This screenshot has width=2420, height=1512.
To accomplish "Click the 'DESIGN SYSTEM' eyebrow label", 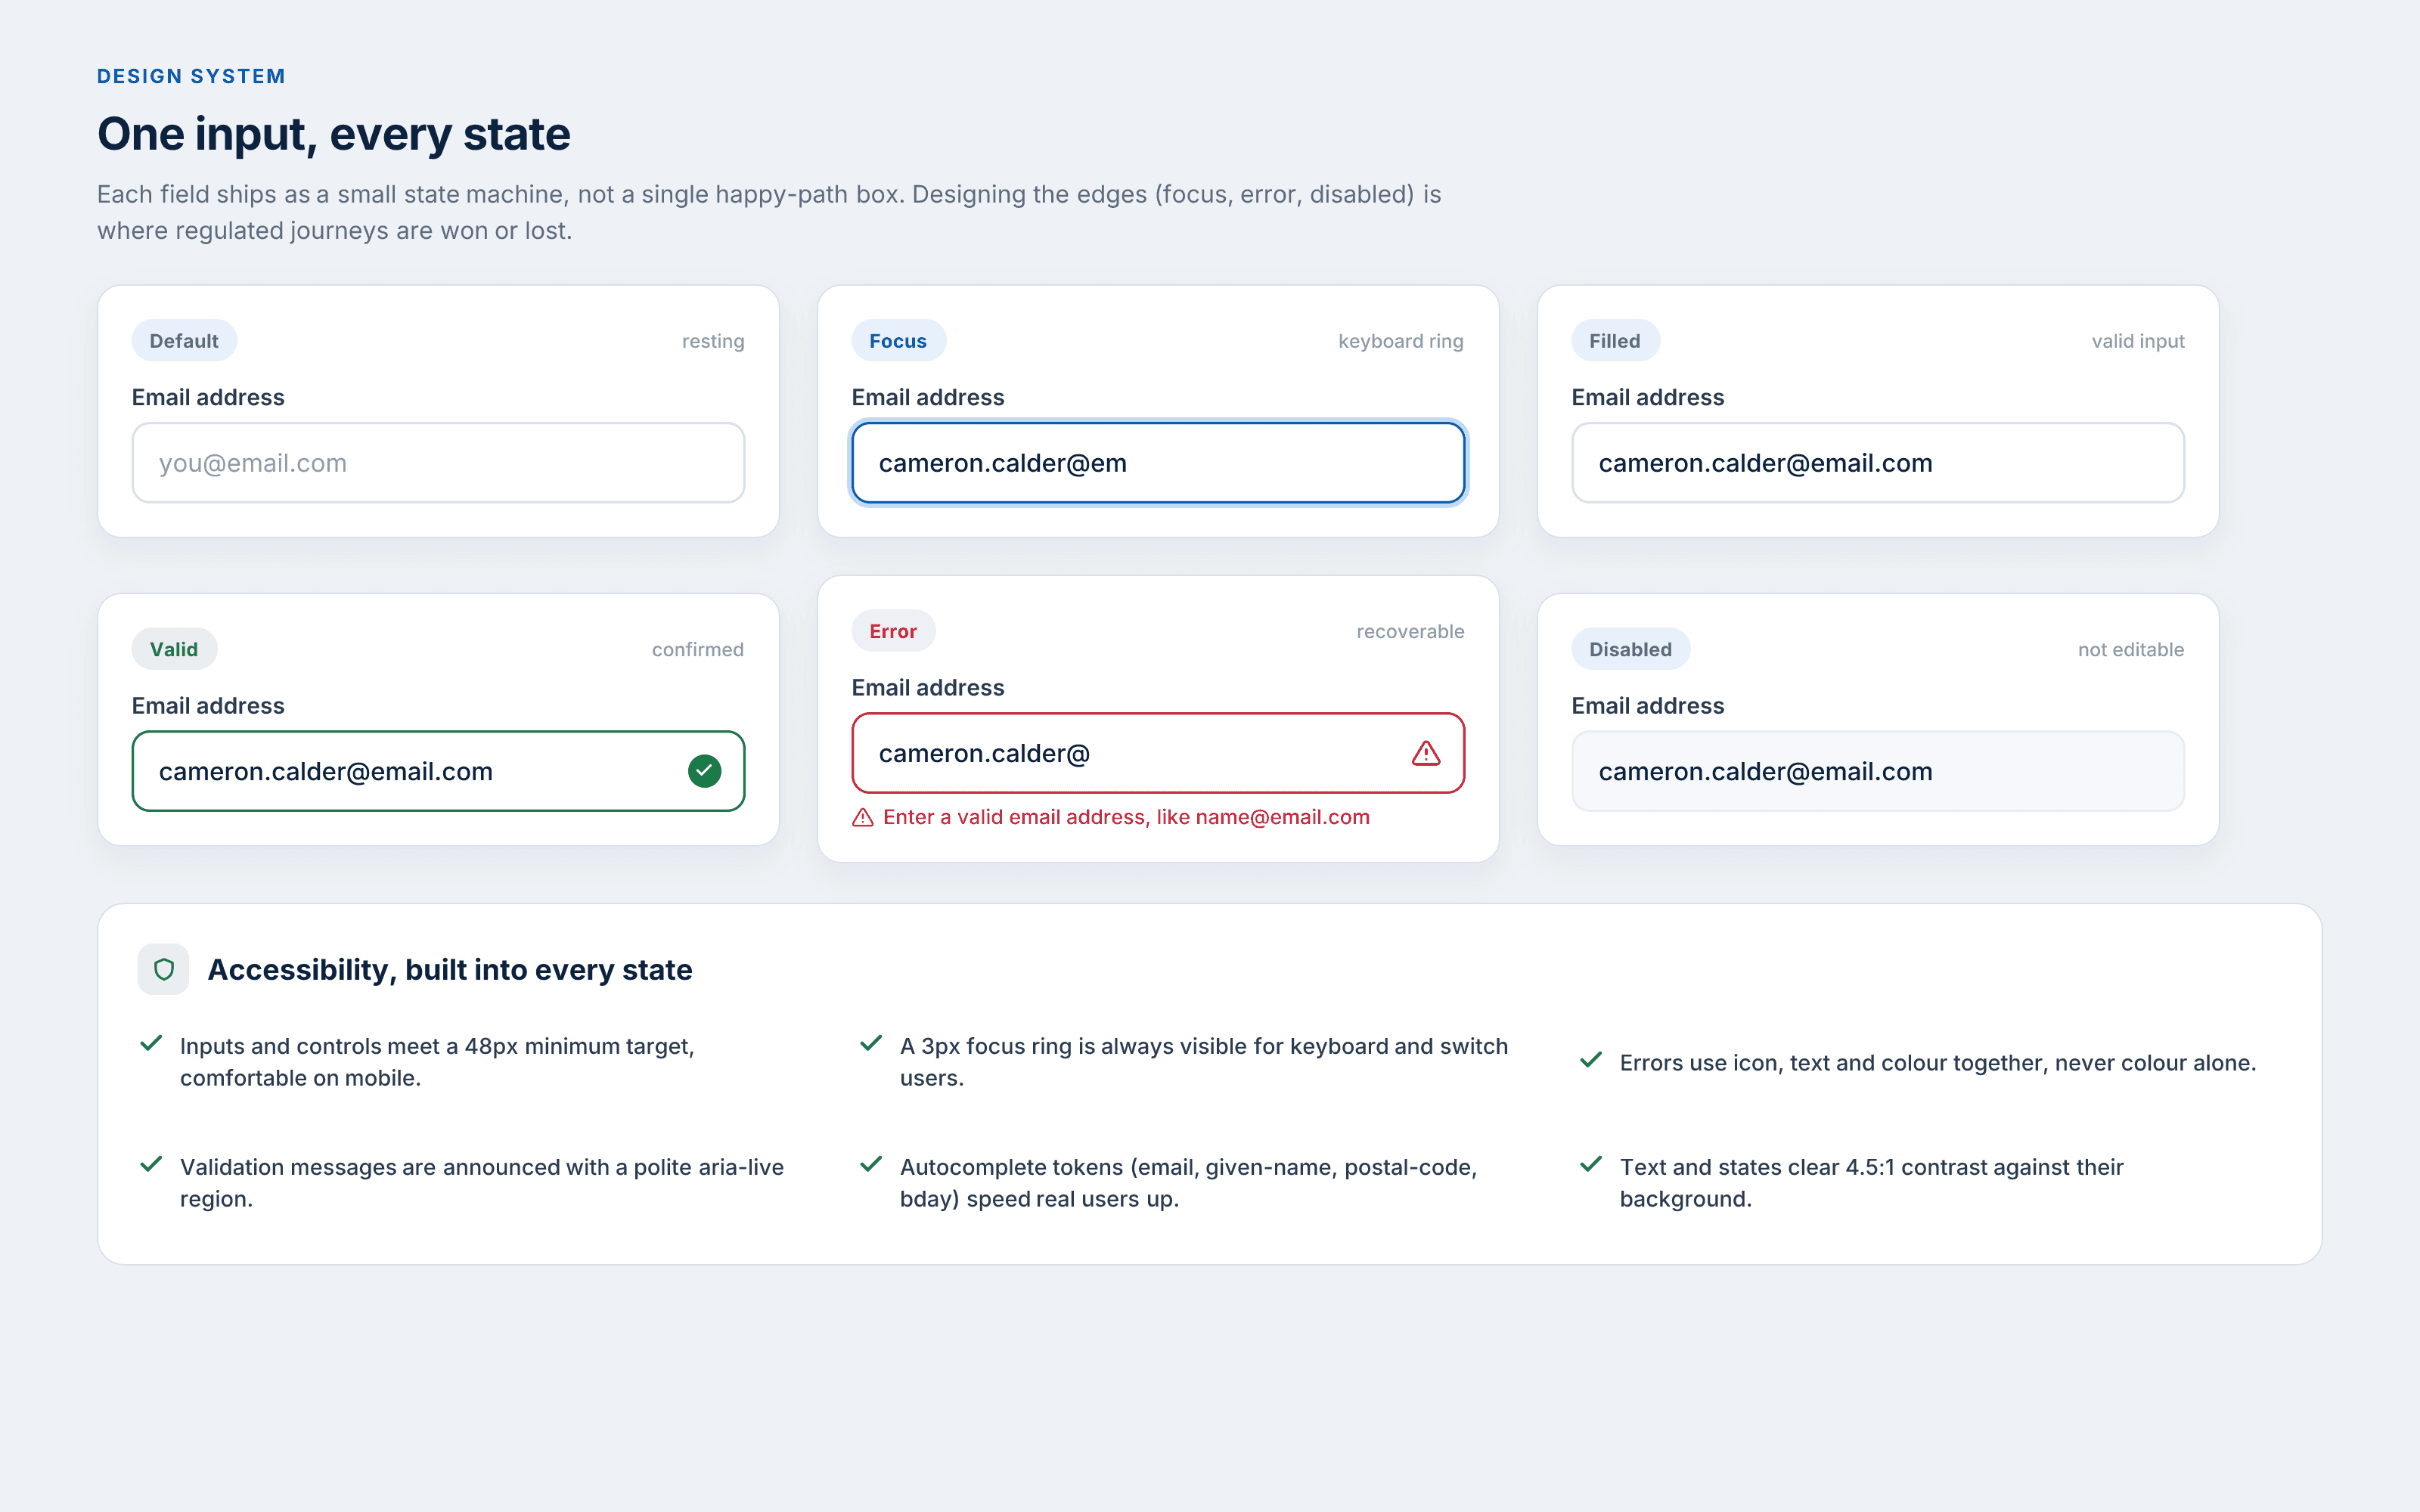I will coord(191,76).
